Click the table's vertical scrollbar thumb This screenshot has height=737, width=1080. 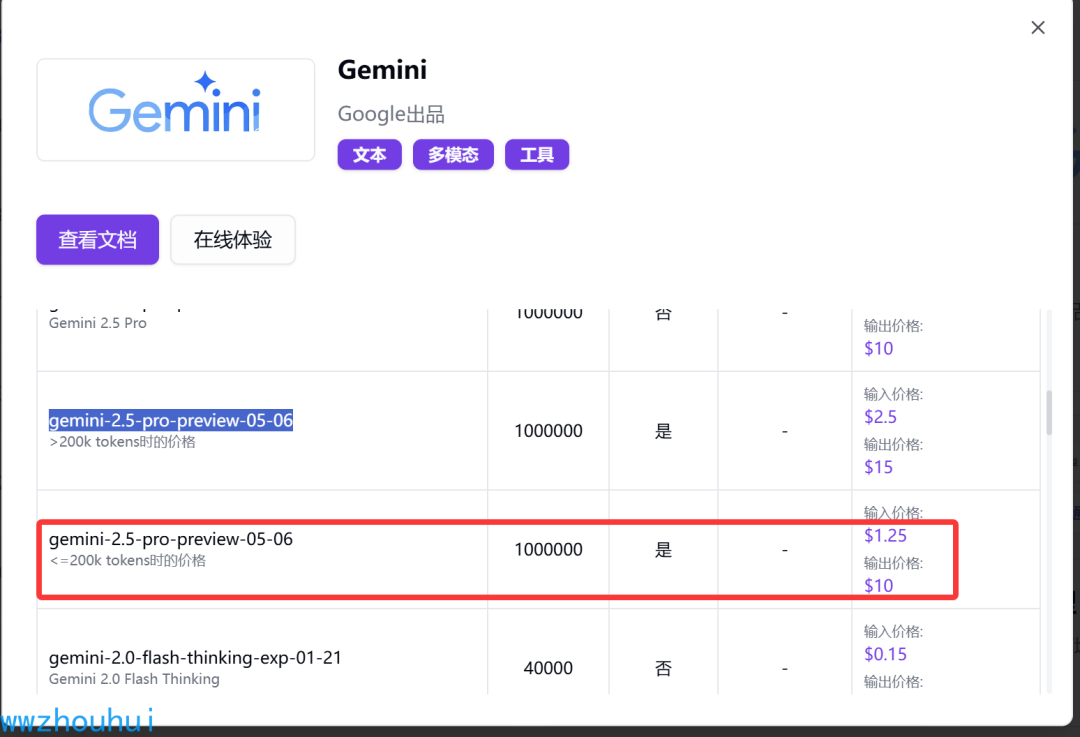coord(1049,413)
